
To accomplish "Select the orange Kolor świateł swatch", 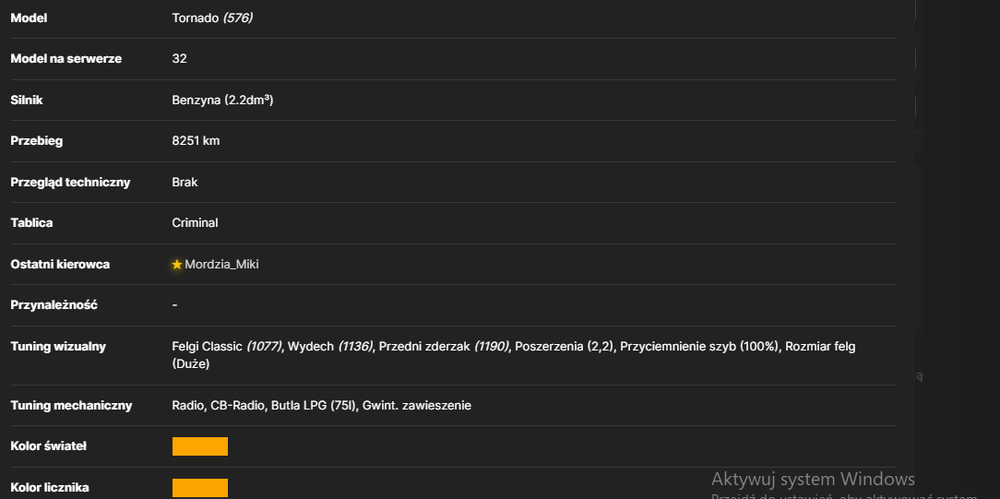I will point(200,447).
